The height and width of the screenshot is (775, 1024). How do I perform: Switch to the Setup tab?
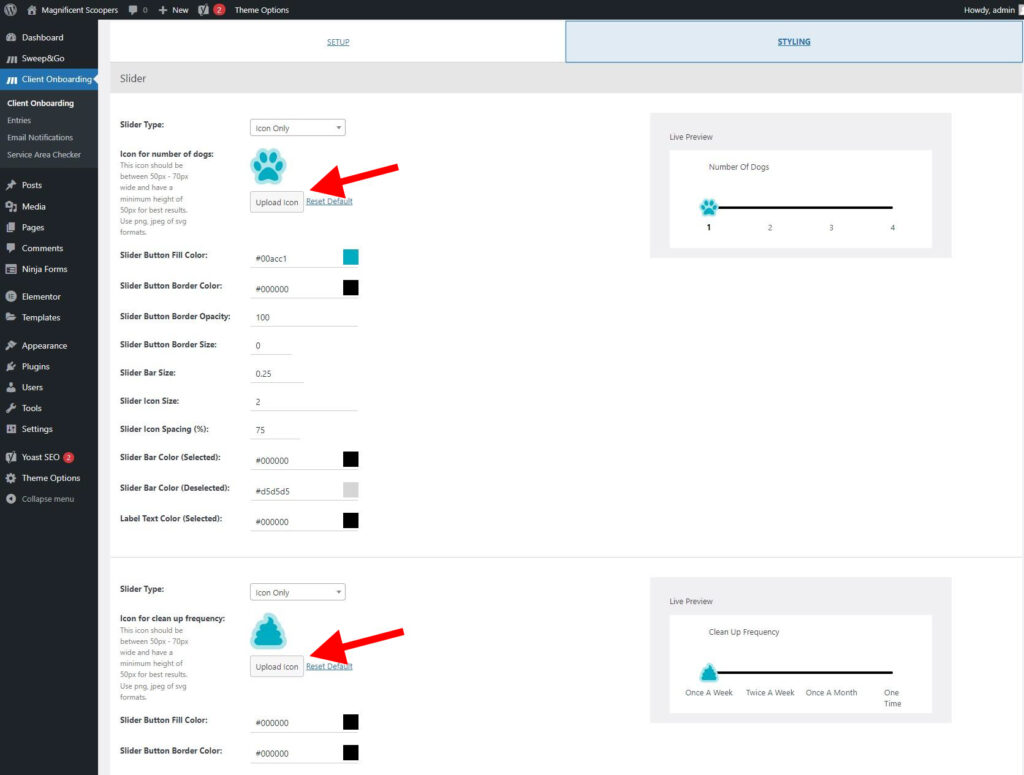(338, 42)
